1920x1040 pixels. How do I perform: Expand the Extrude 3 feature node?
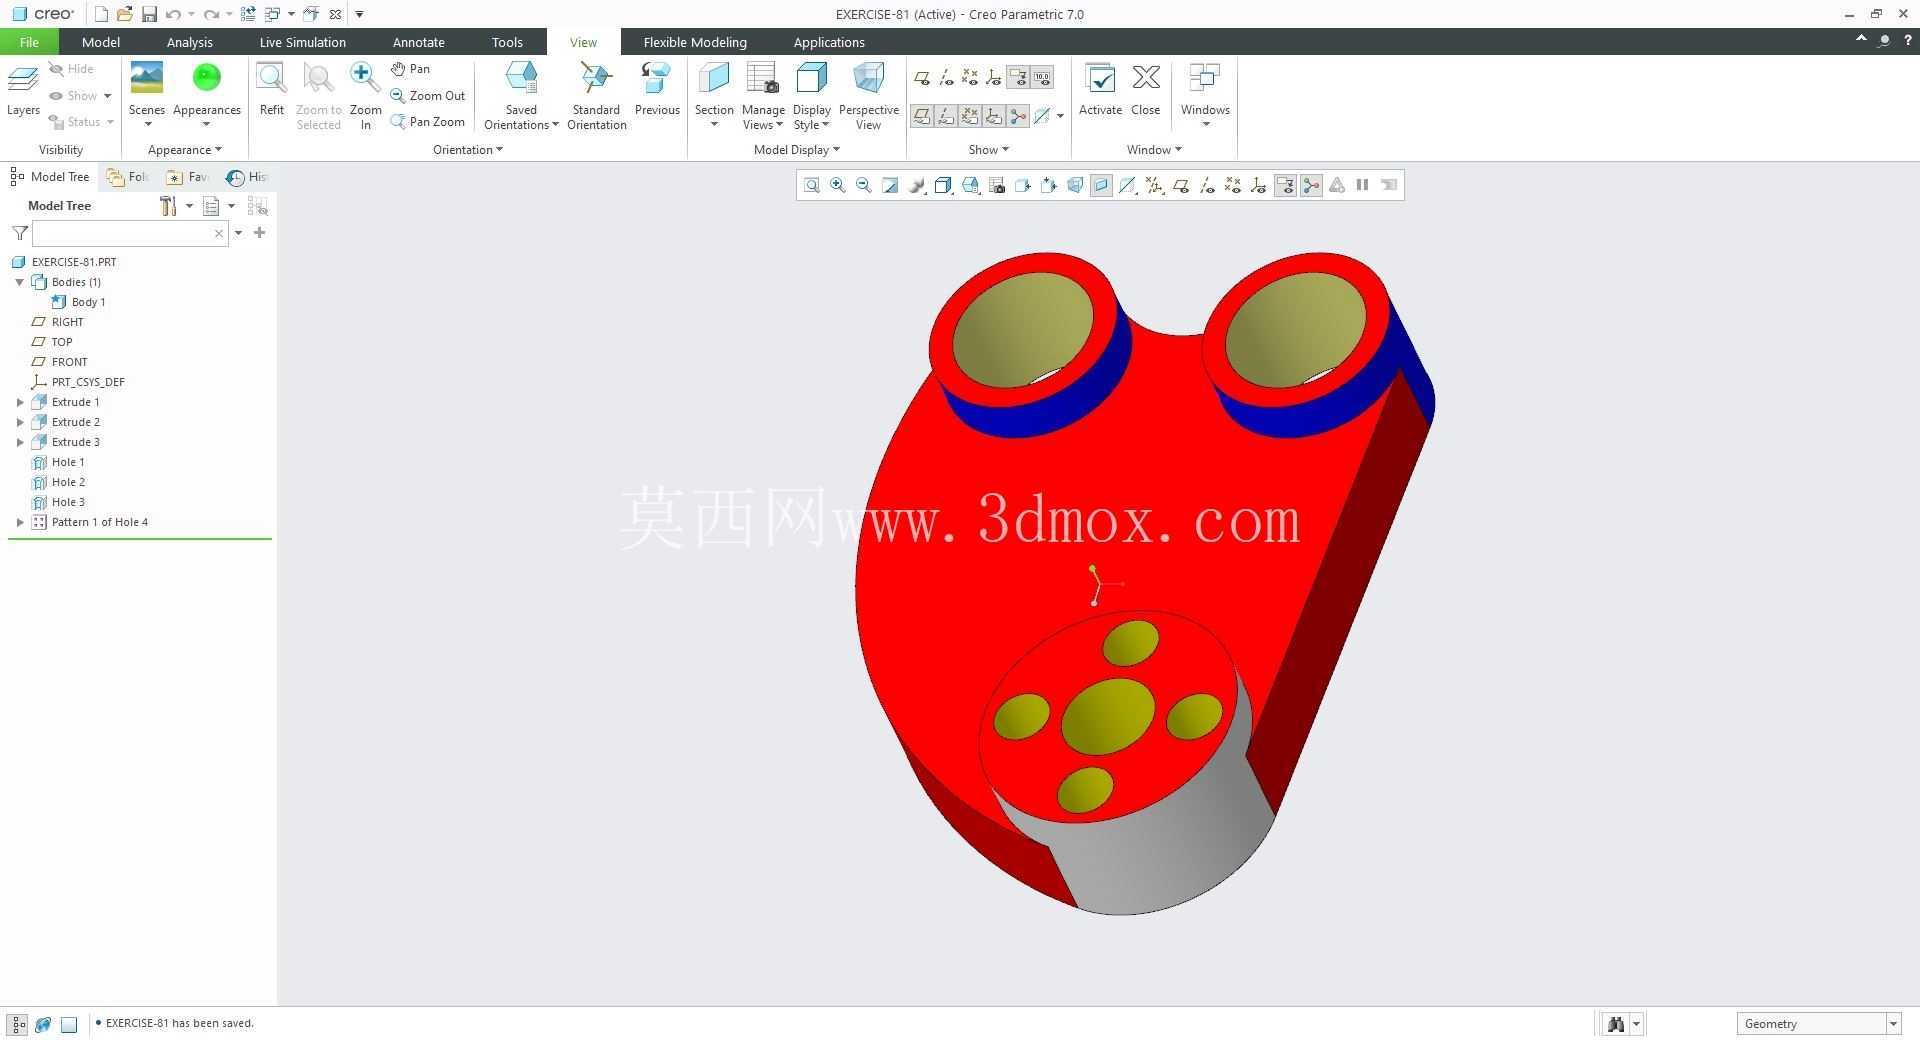(x=20, y=442)
